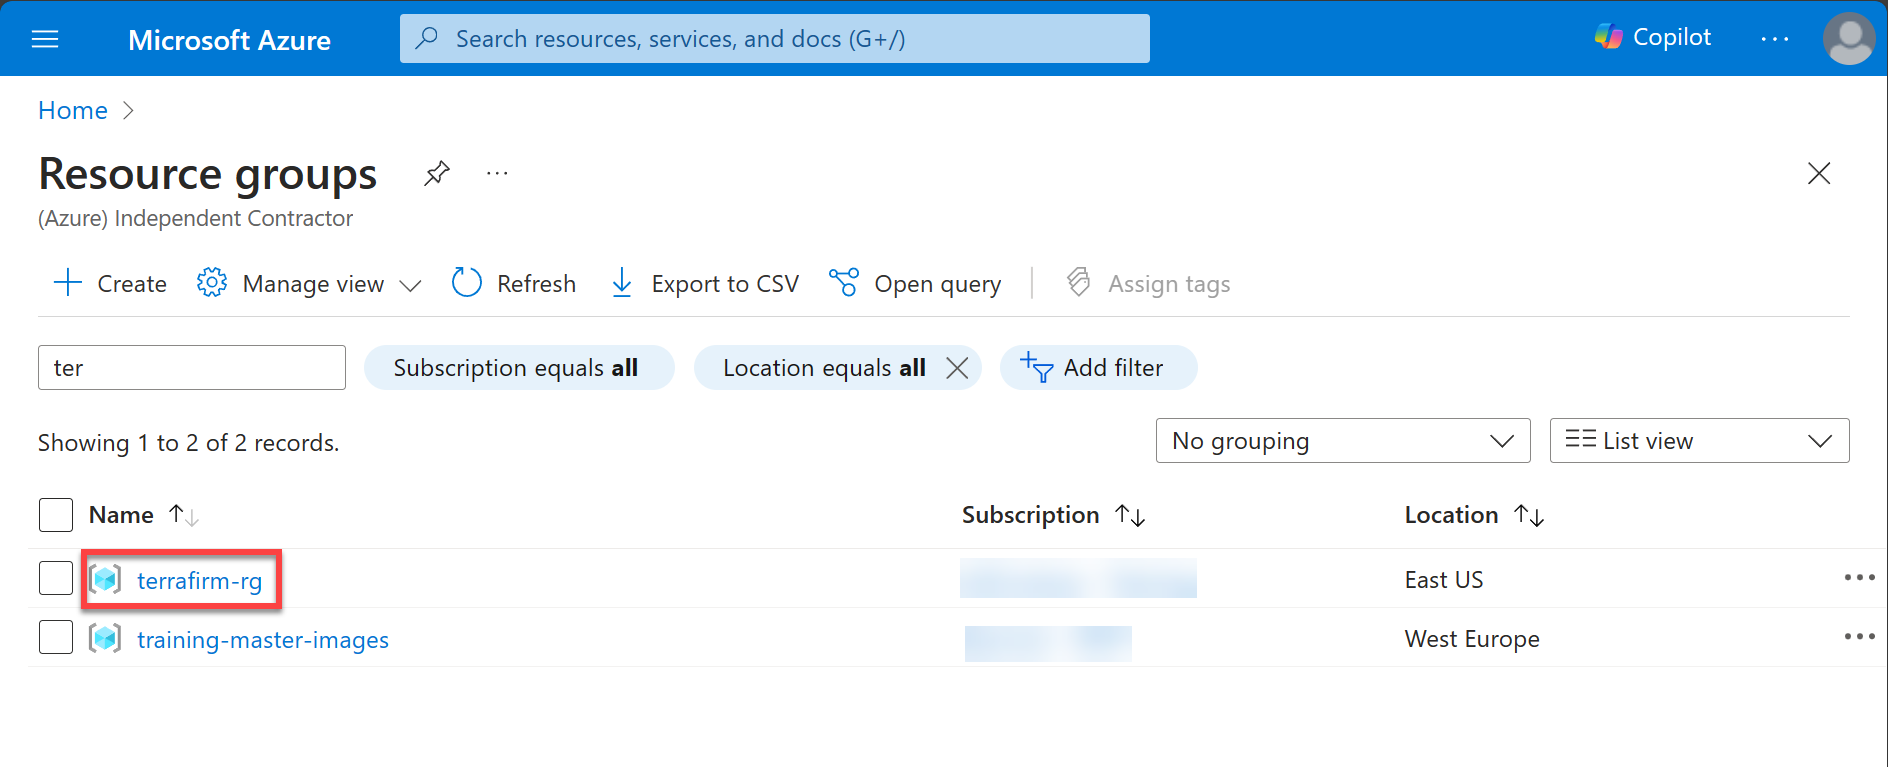1888x767 pixels.
Task: Select the training-master-images checkbox
Action: click(x=56, y=637)
